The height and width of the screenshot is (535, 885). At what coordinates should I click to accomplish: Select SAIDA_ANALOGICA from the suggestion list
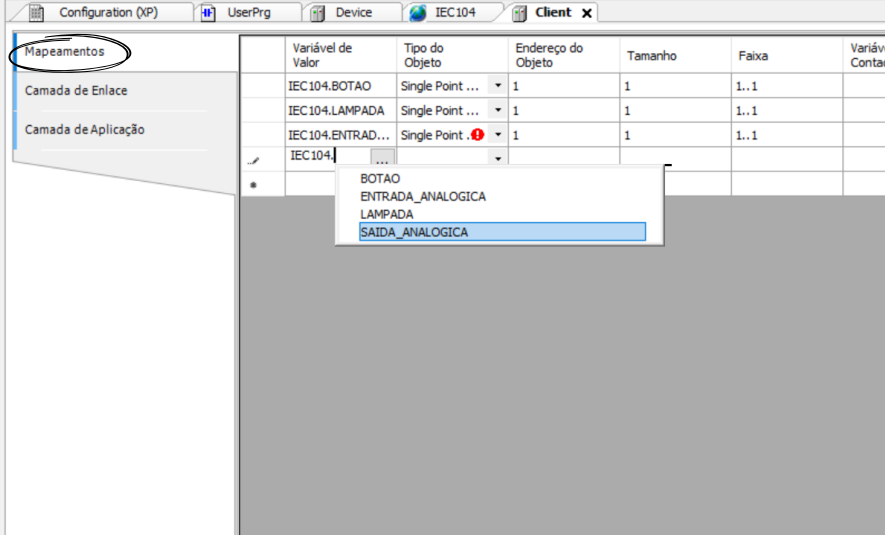[414, 232]
